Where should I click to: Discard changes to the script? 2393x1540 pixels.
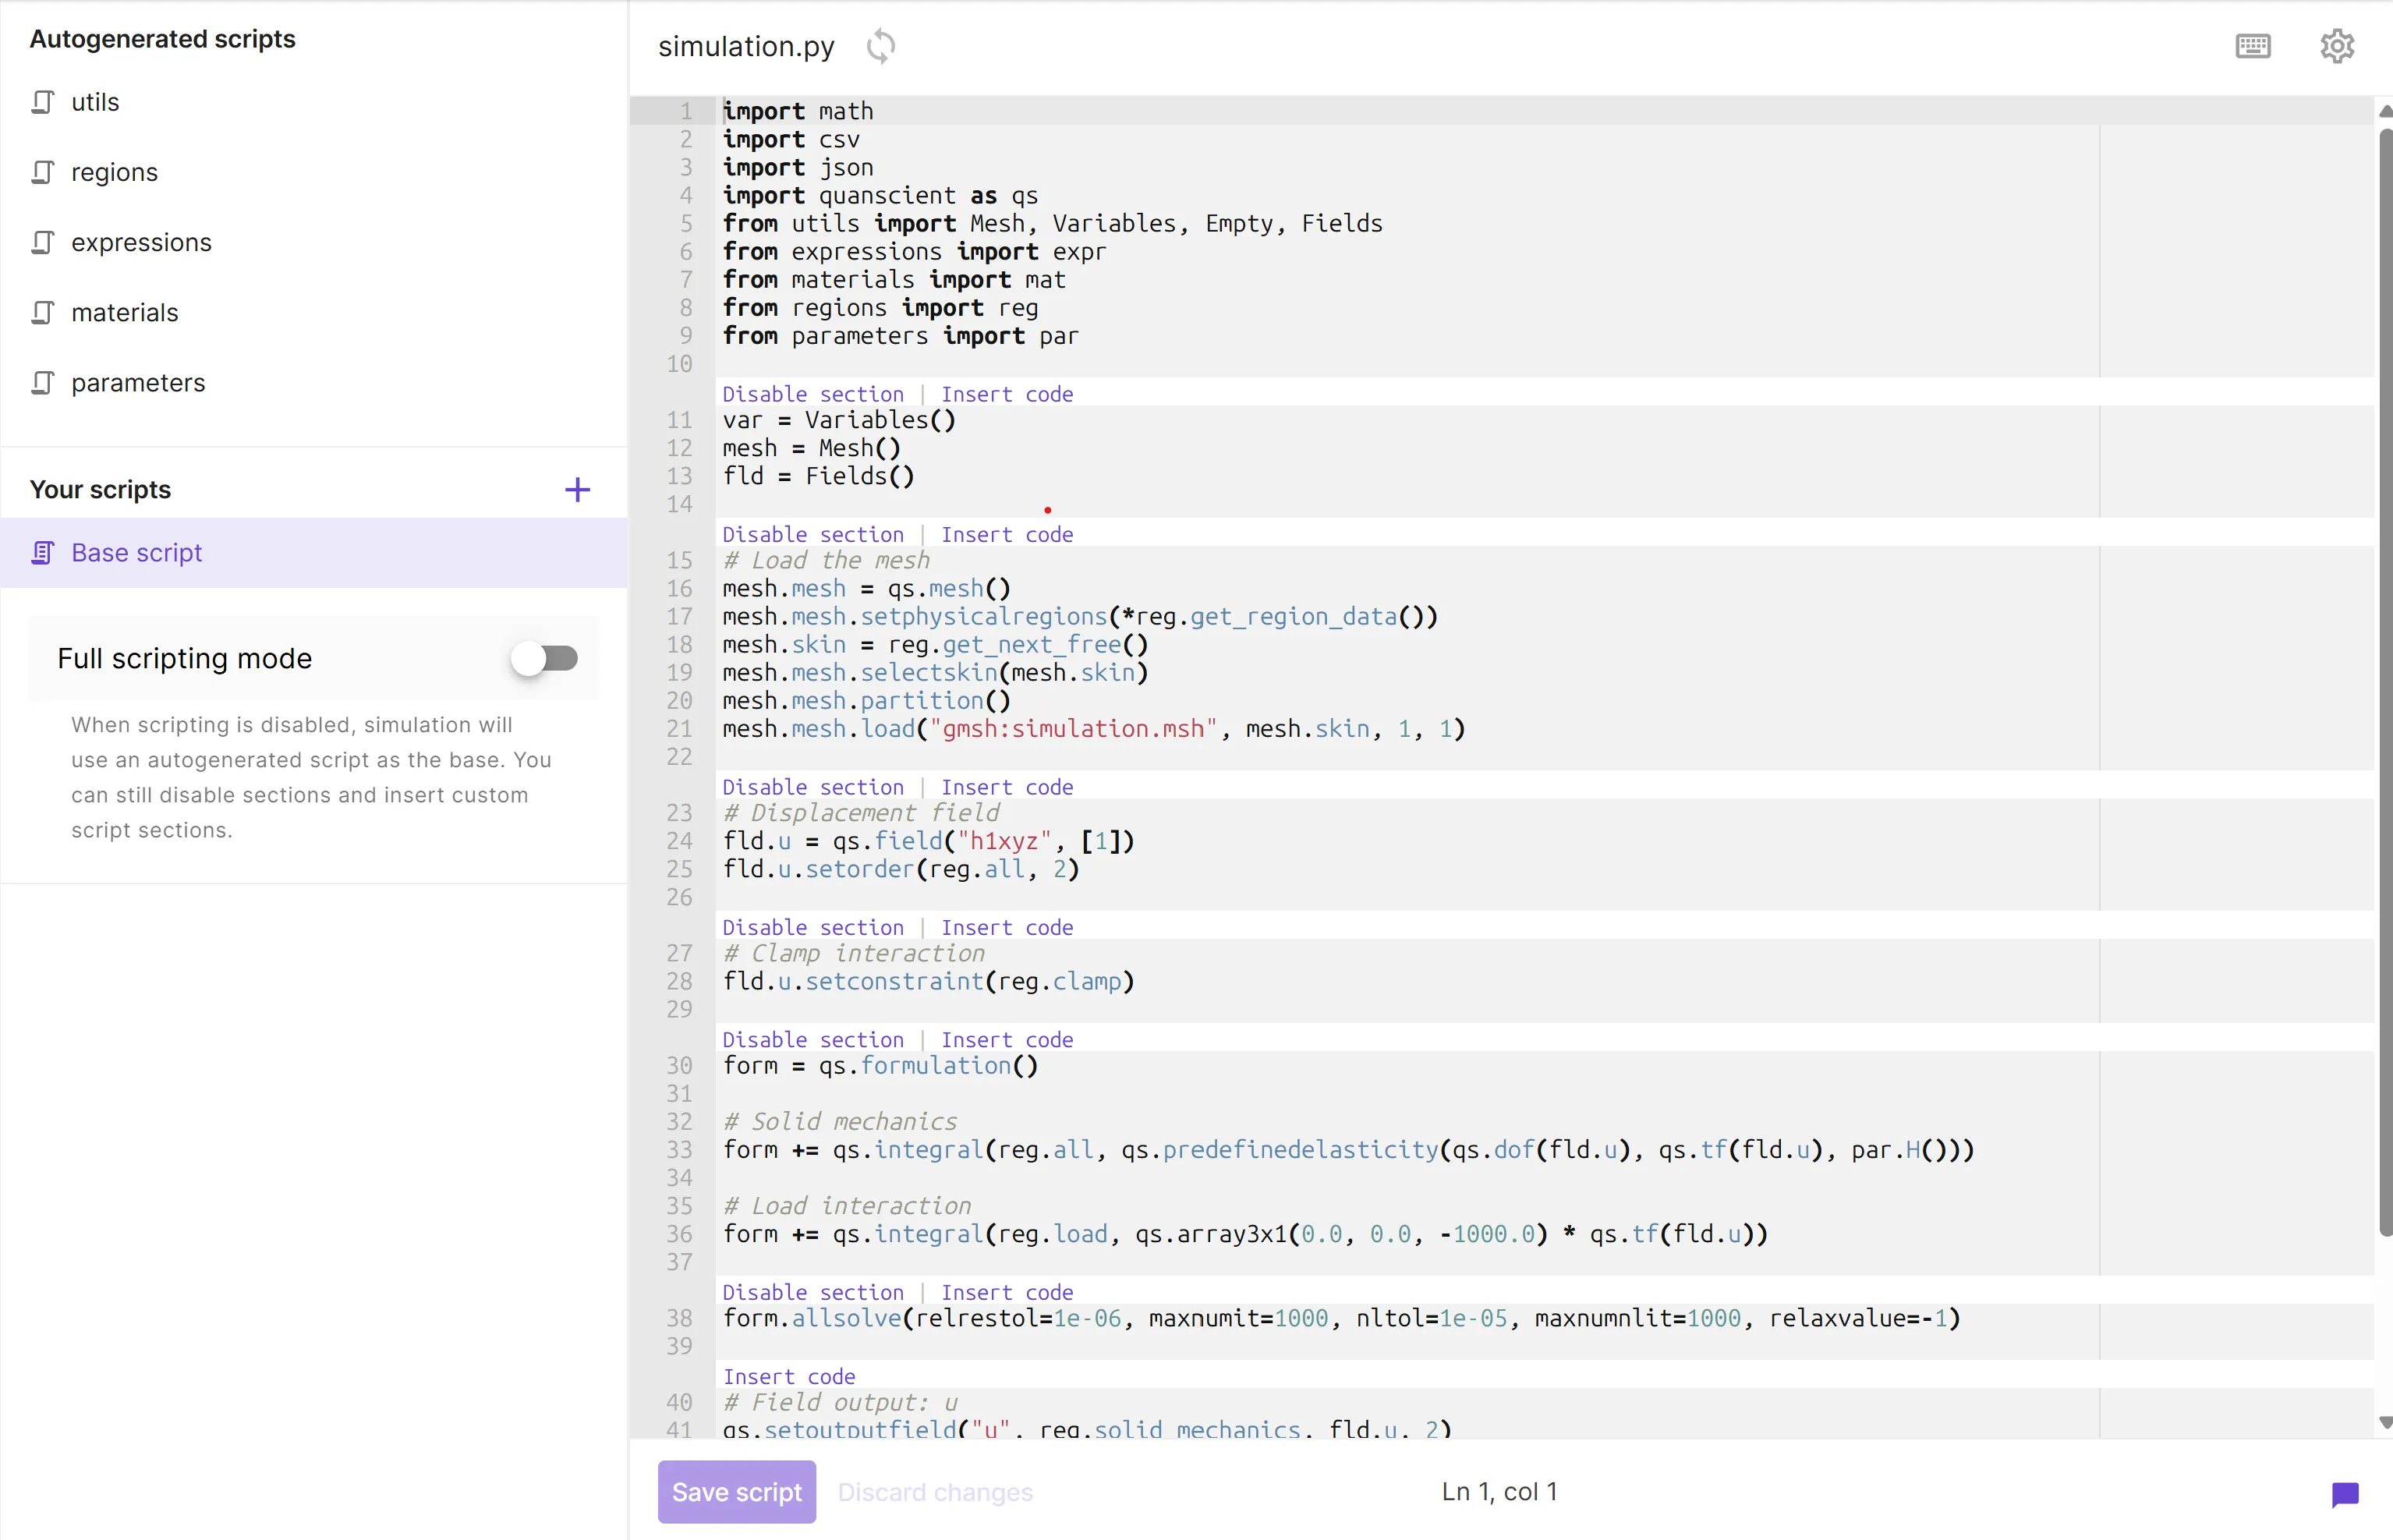(x=936, y=1491)
